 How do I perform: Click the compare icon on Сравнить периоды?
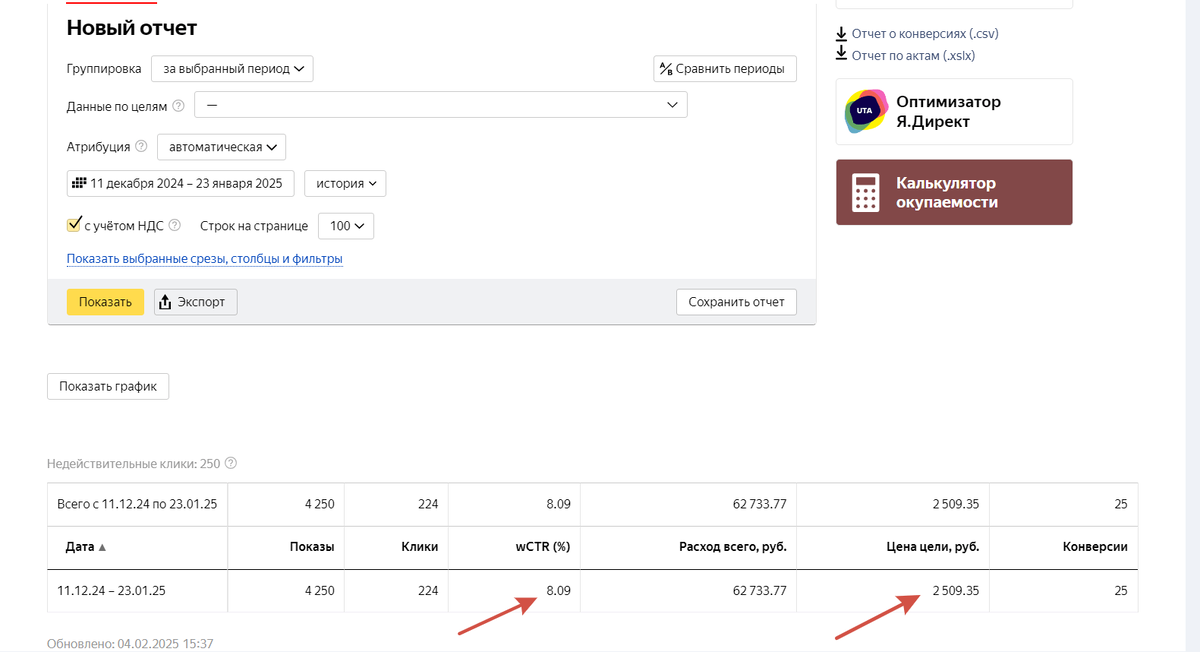click(x=666, y=68)
